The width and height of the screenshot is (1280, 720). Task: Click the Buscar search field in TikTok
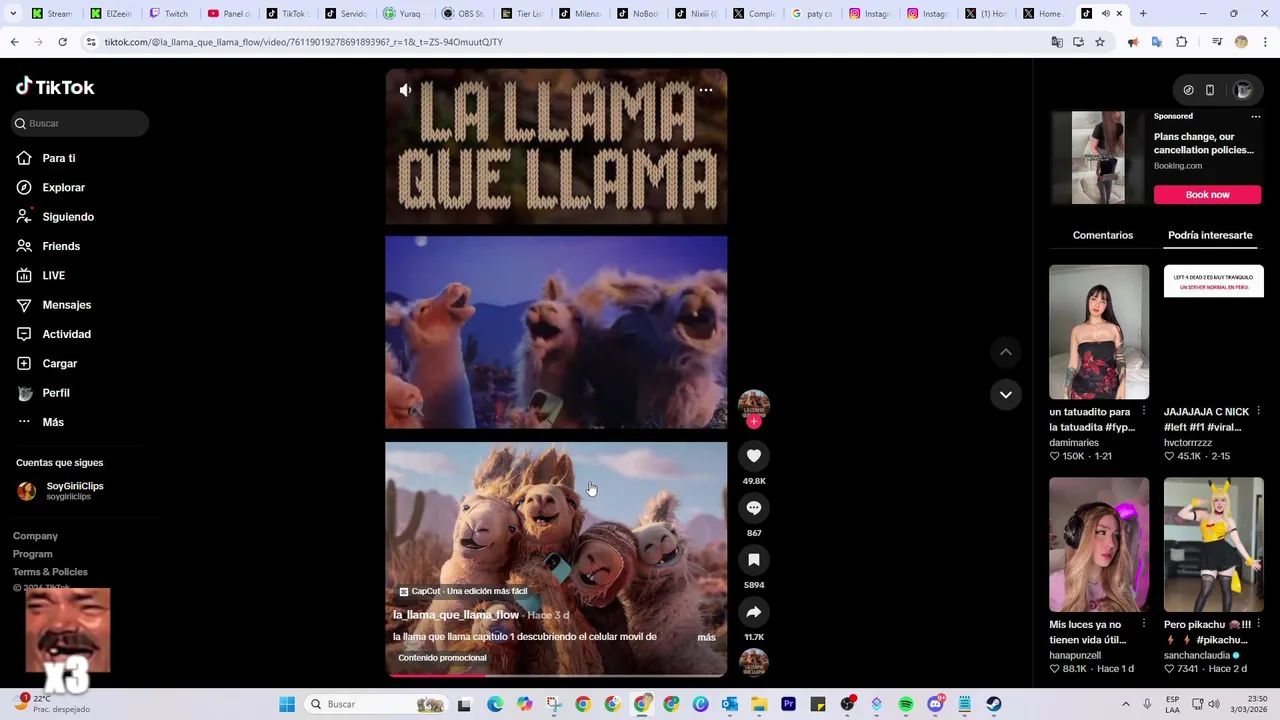coord(80,123)
